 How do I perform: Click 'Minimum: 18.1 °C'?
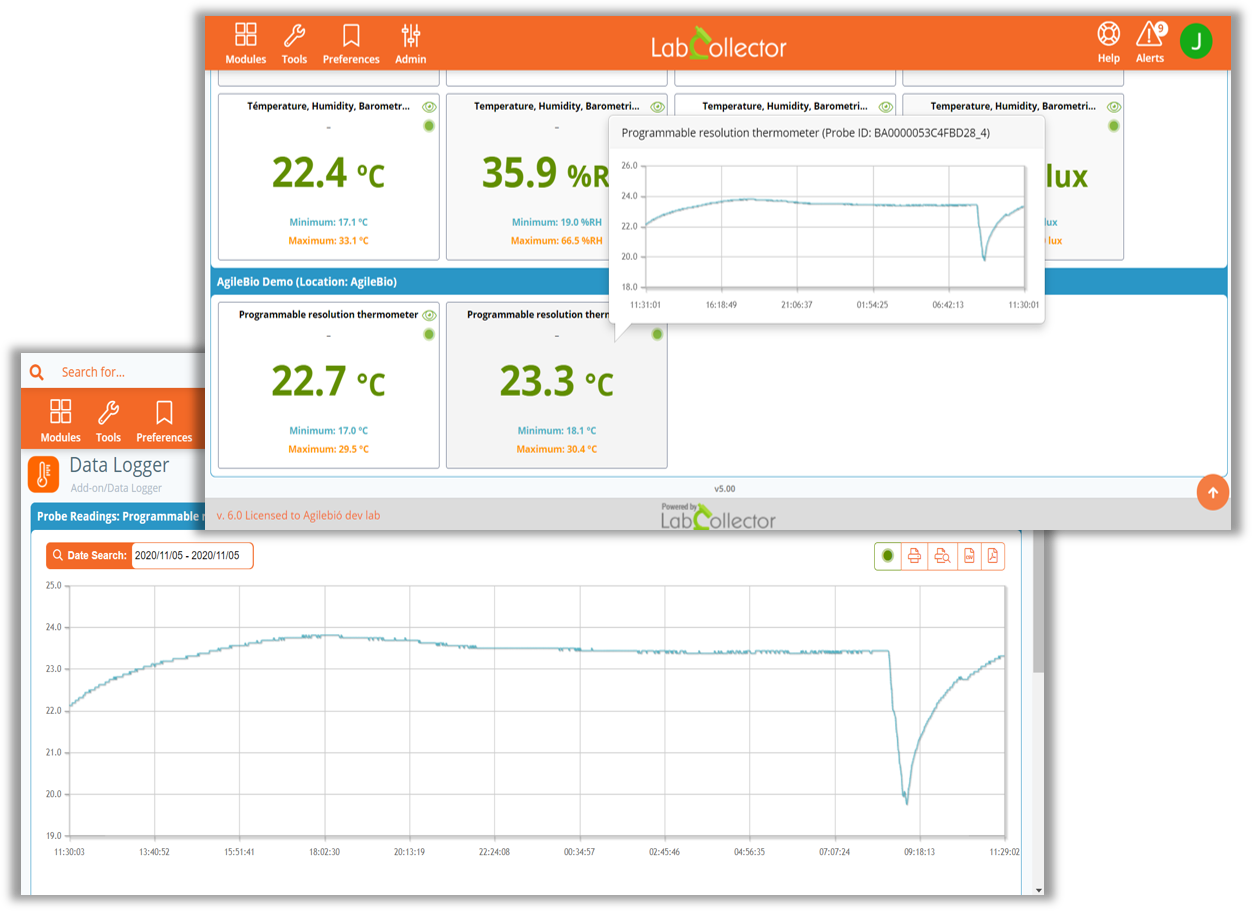(556, 430)
